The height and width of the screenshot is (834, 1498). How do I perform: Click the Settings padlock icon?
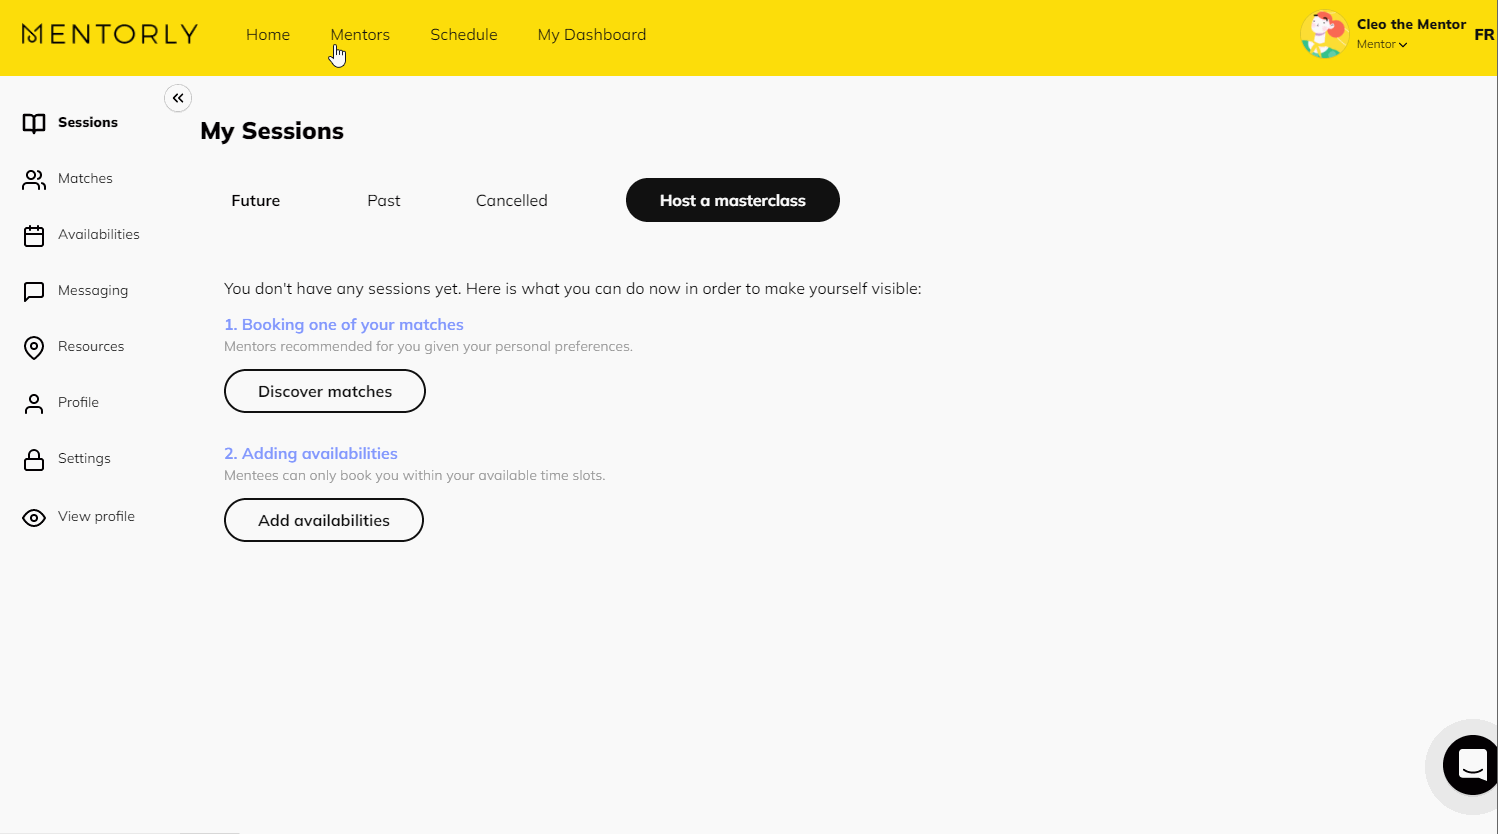(x=34, y=459)
